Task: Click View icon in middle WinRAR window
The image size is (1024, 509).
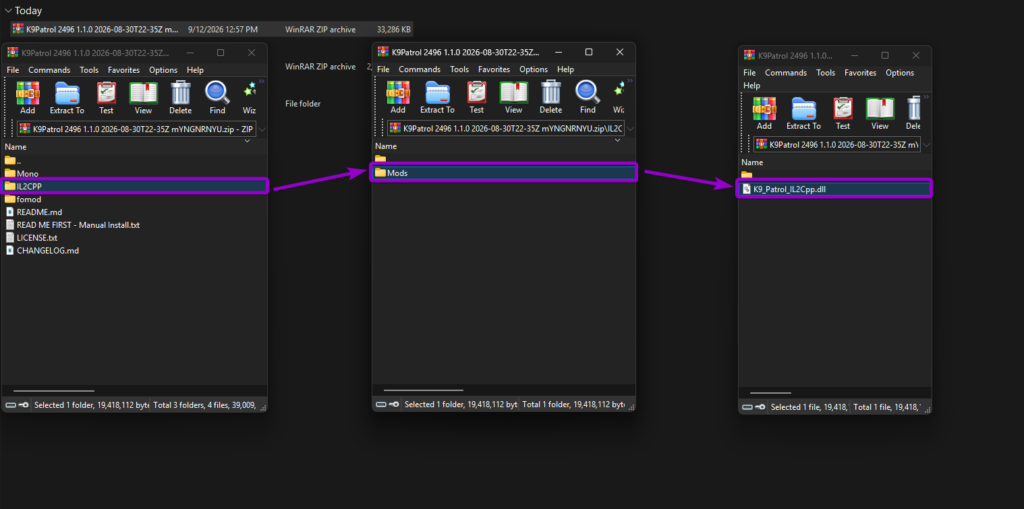Action: (x=513, y=97)
